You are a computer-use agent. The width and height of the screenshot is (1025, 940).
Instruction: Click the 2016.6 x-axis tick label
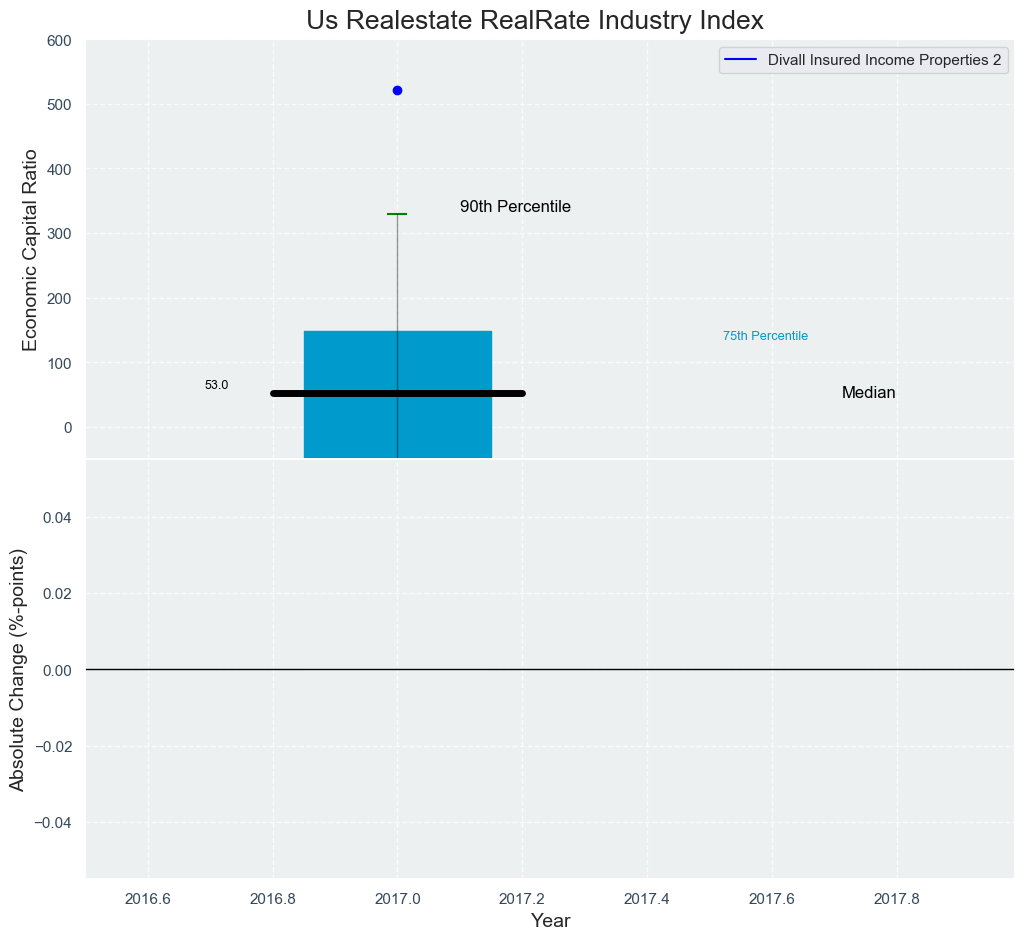point(148,898)
